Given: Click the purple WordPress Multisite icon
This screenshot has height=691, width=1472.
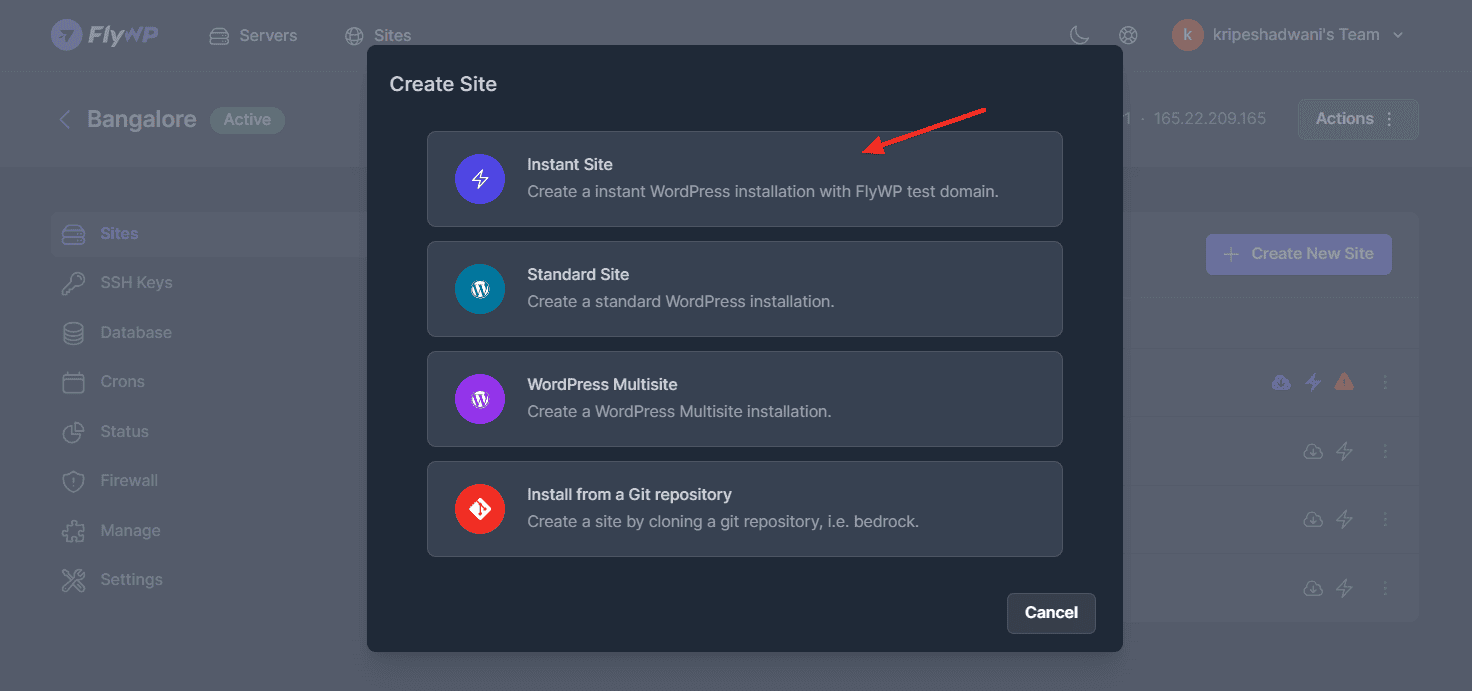Looking at the screenshot, I should [480, 399].
